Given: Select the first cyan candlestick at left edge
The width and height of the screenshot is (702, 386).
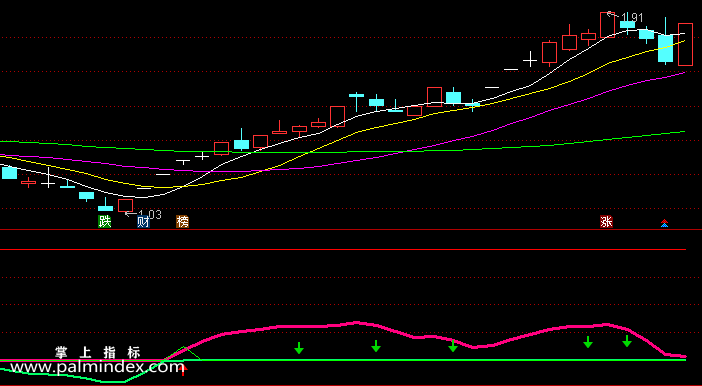Looking at the screenshot, I should (x=9, y=173).
